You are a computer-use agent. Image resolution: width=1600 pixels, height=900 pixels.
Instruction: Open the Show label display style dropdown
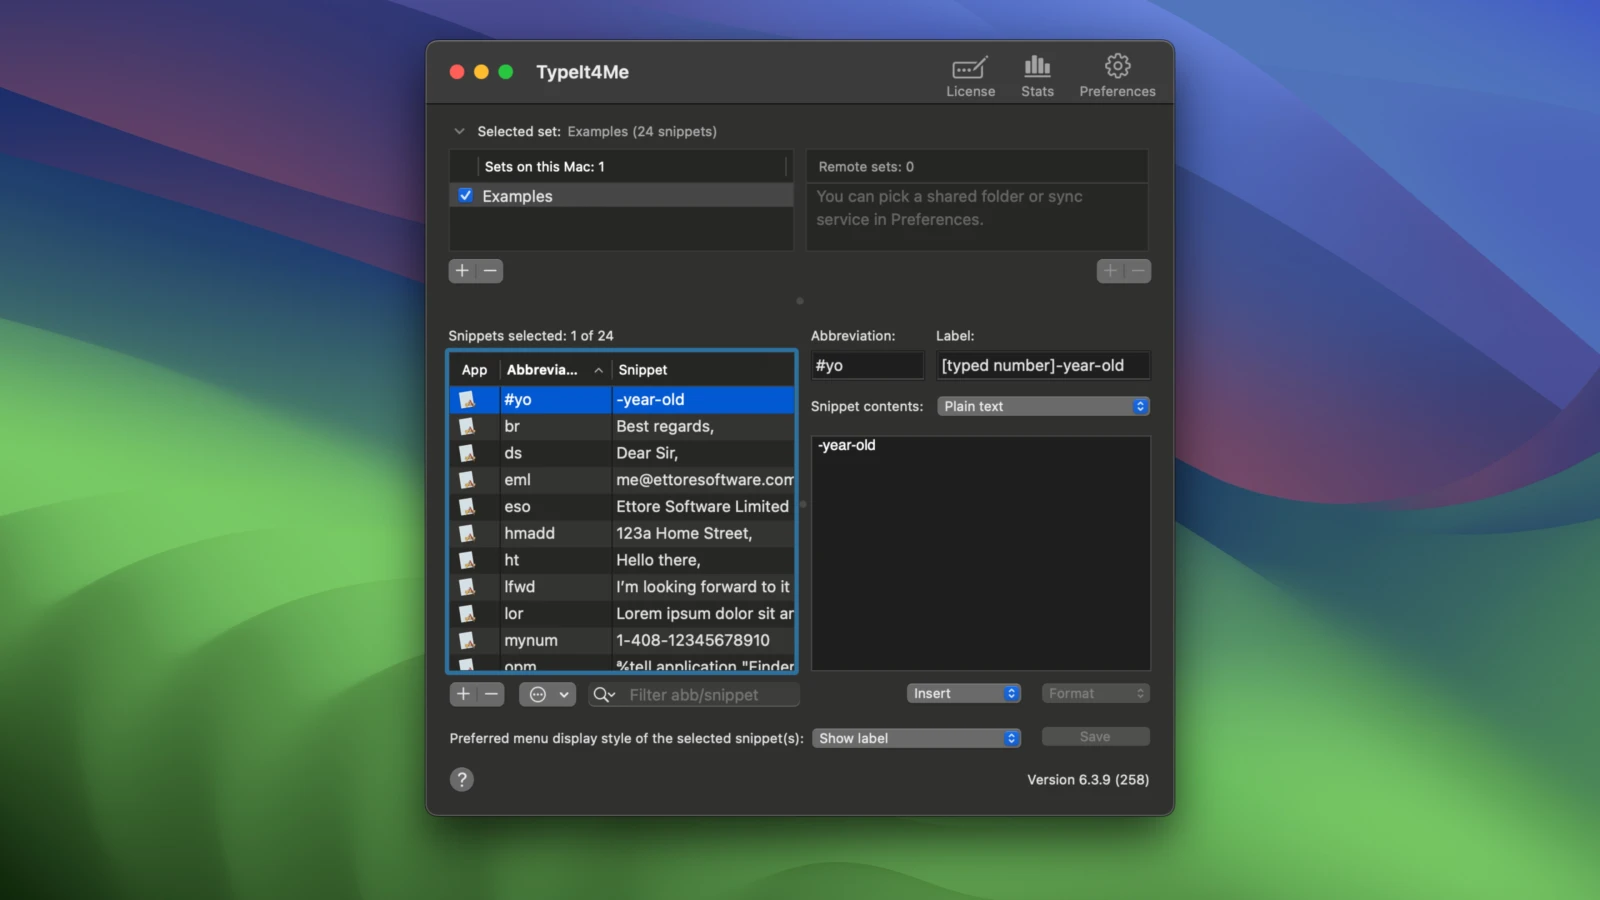916,738
